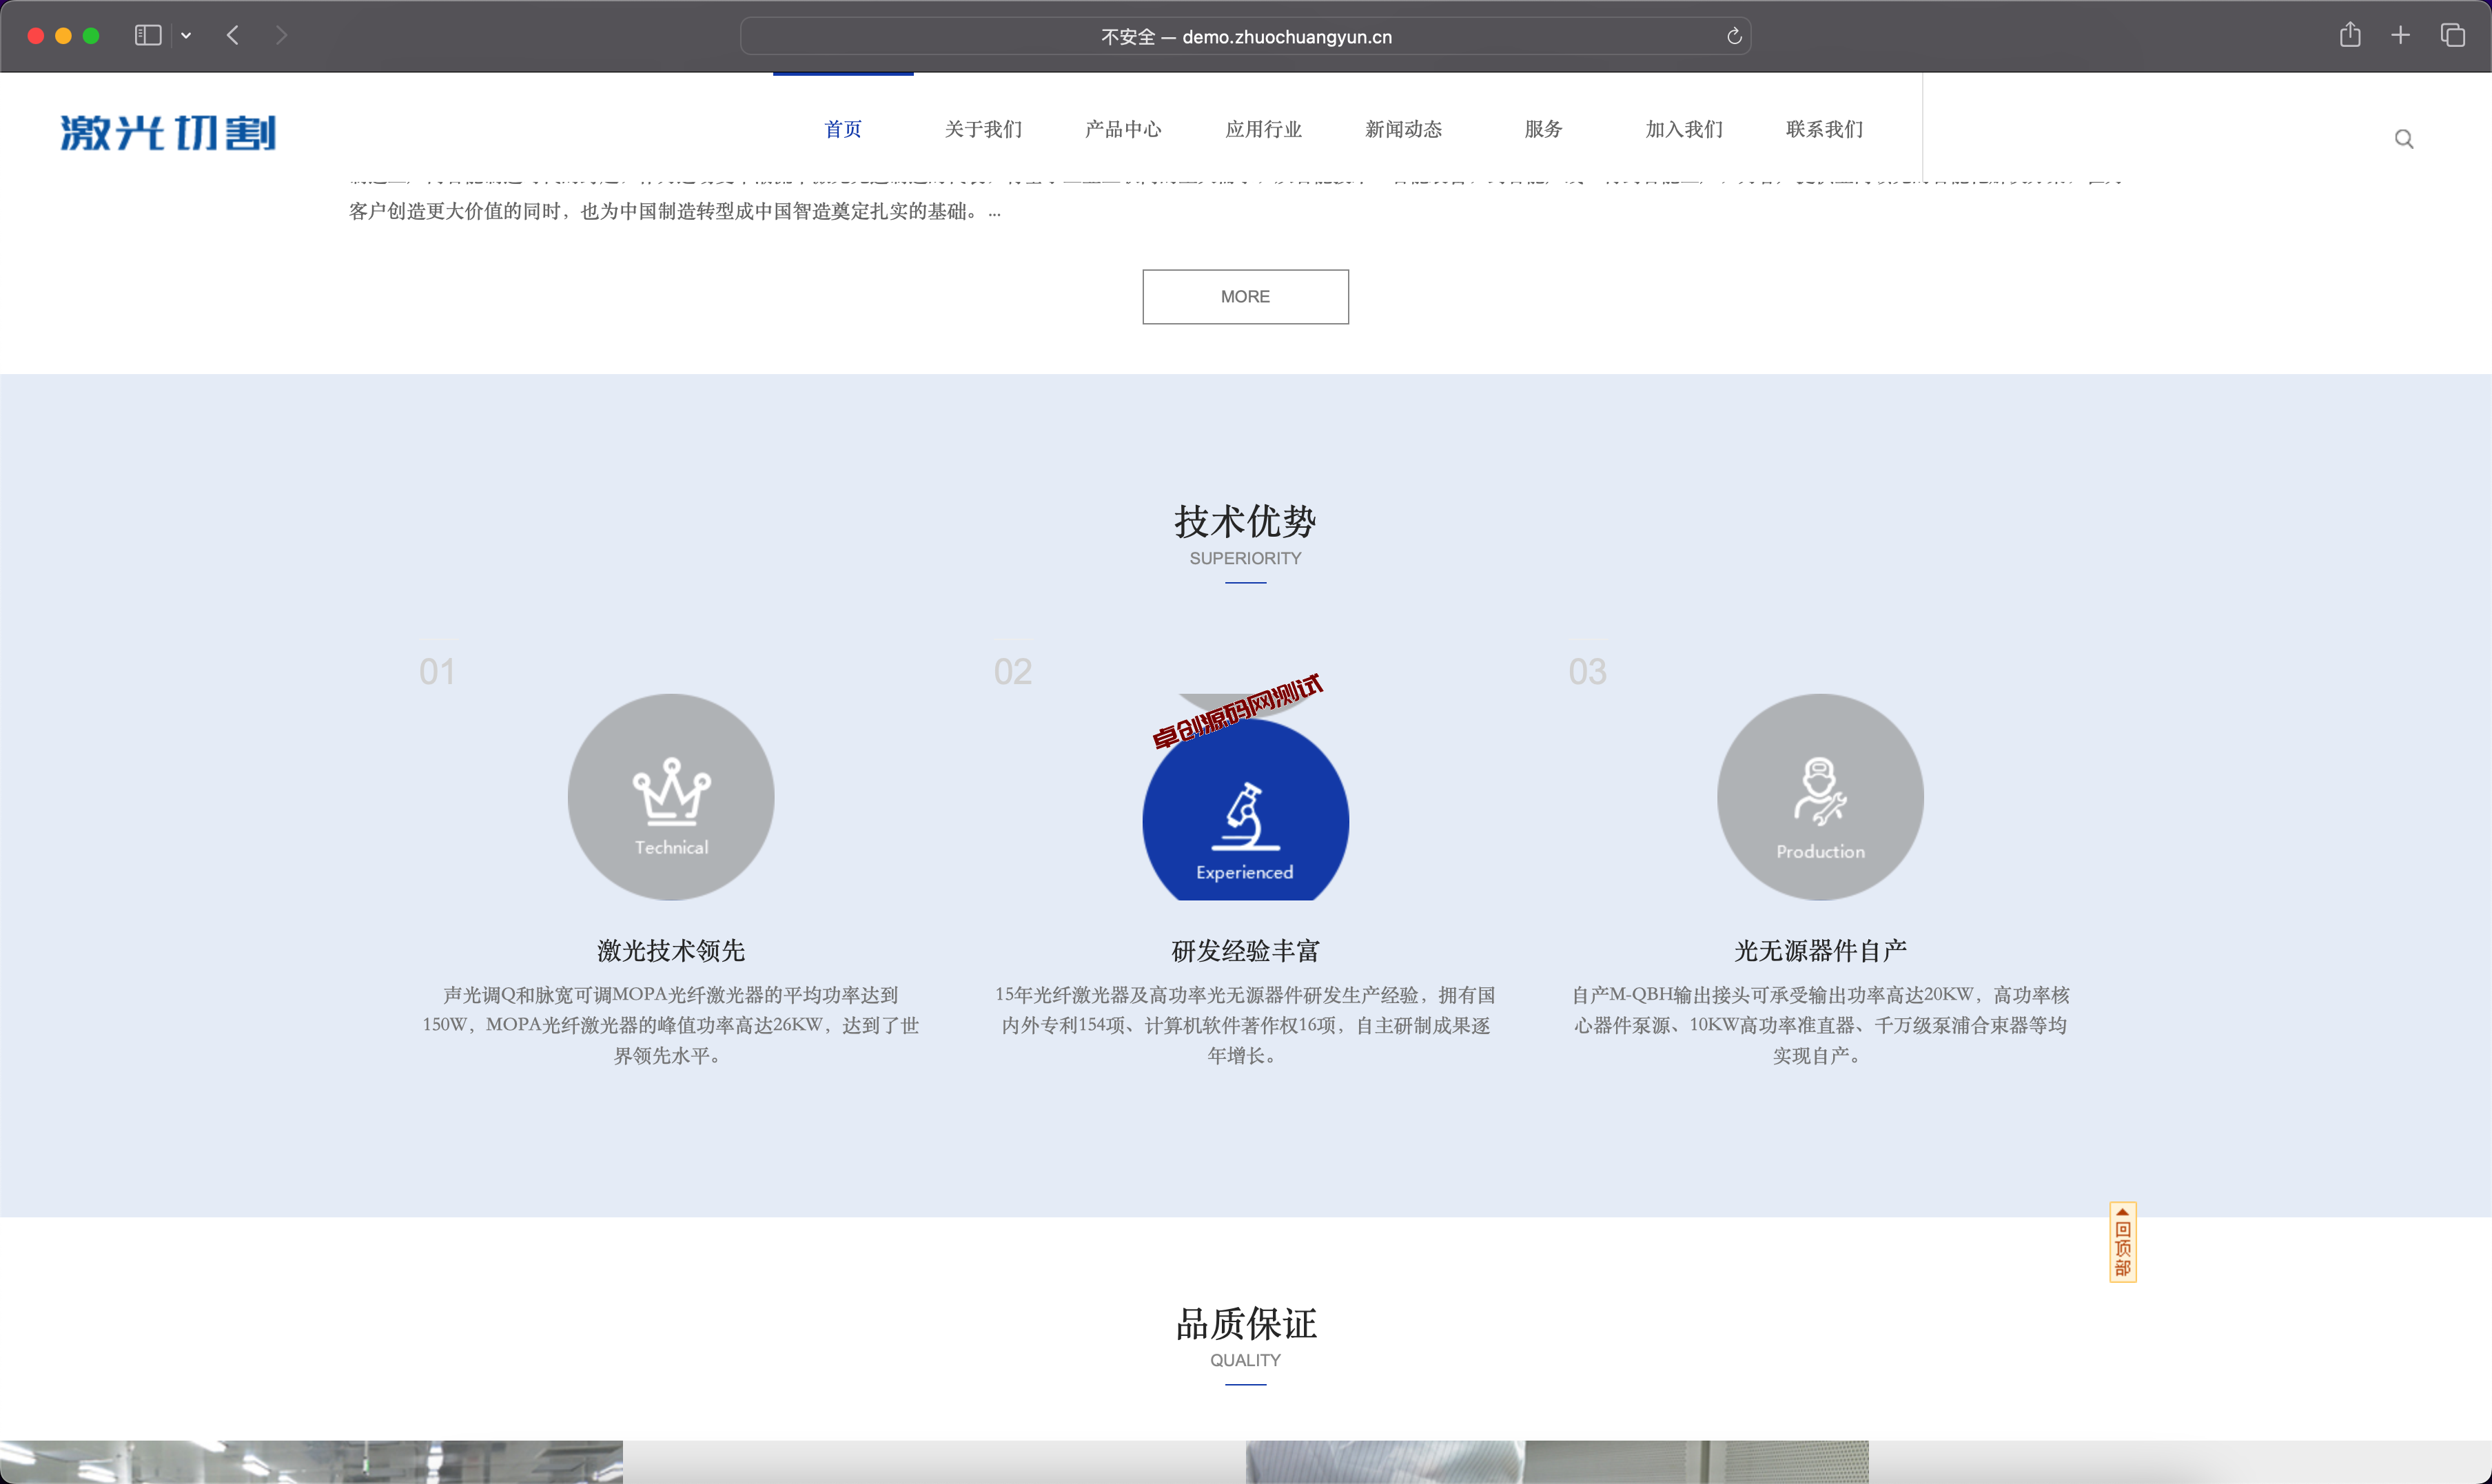This screenshot has height=1484, width=2492.
Task: Click the Experienced microscope circle icon
Action: coord(1245,810)
